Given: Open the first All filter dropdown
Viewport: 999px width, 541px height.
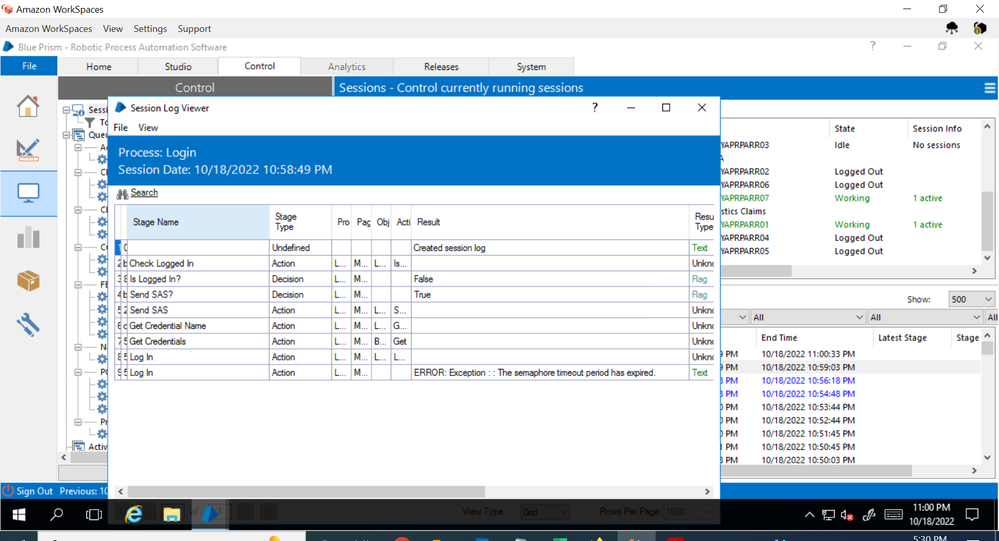Looking at the screenshot, I should pyautogui.click(x=803, y=317).
